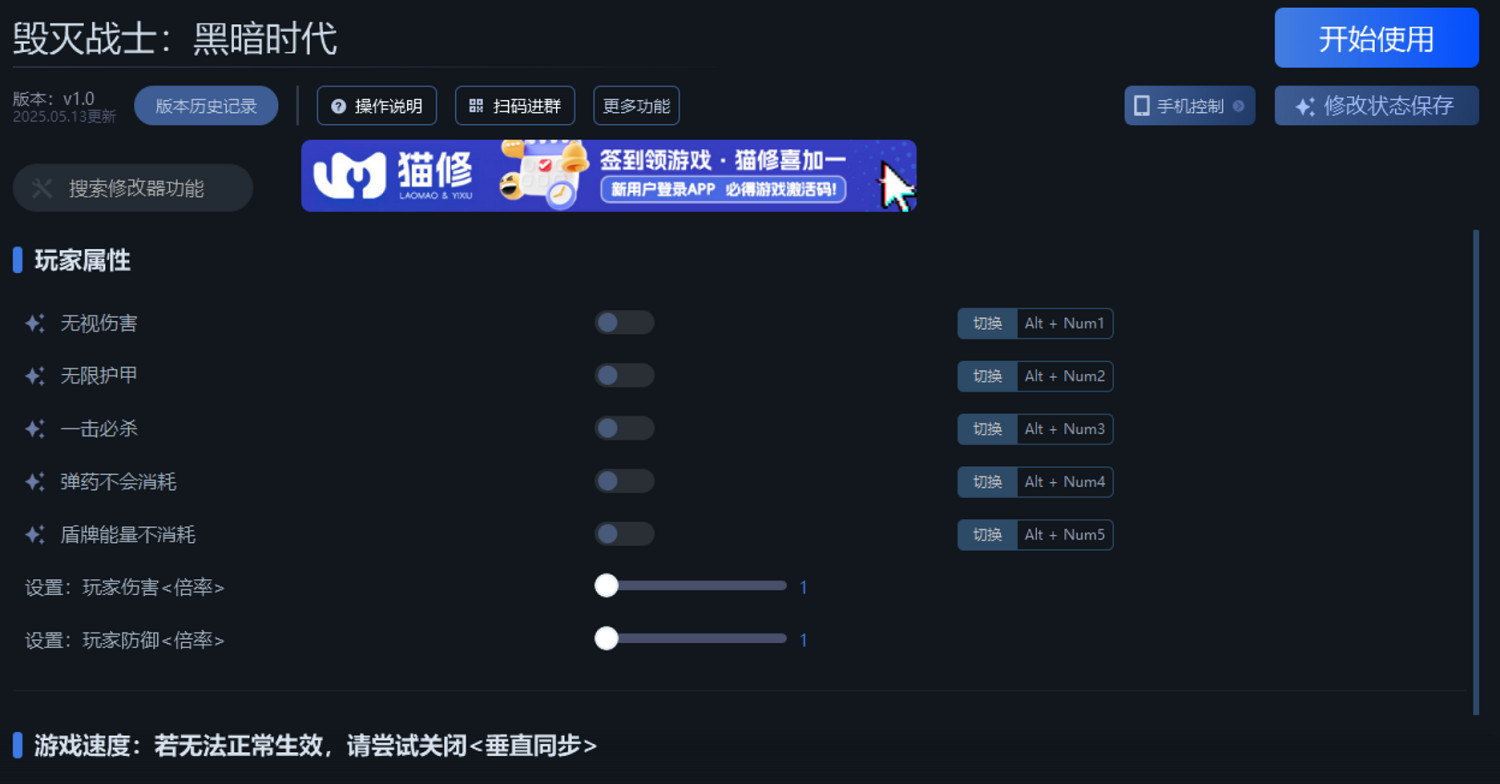Click the 玩家伤害倍率 slider handle

point(606,586)
